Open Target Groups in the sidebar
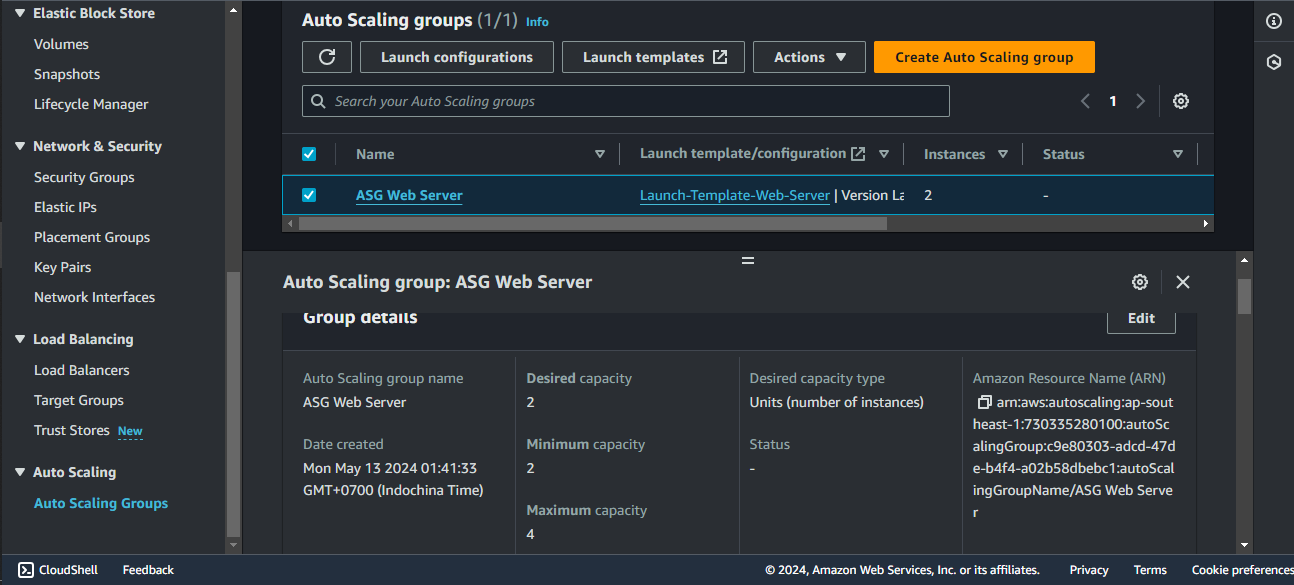This screenshot has width=1294, height=585. tap(79, 400)
